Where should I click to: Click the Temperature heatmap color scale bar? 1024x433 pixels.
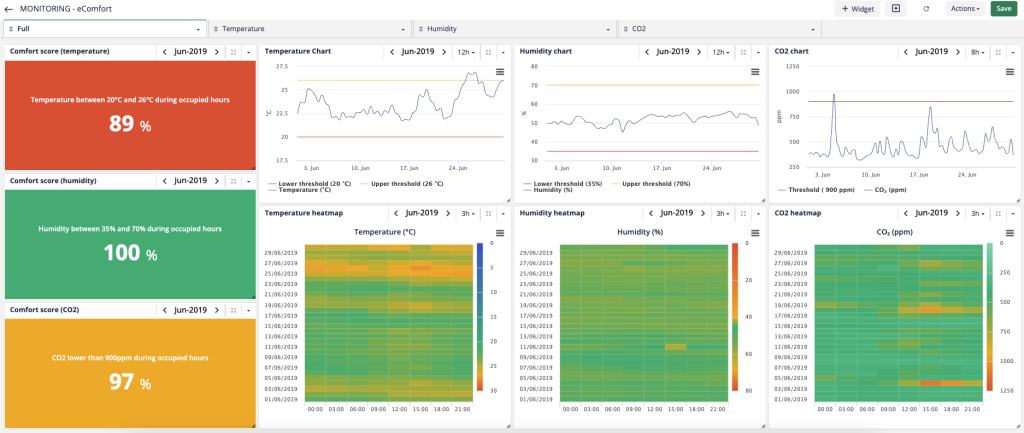click(479, 317)
